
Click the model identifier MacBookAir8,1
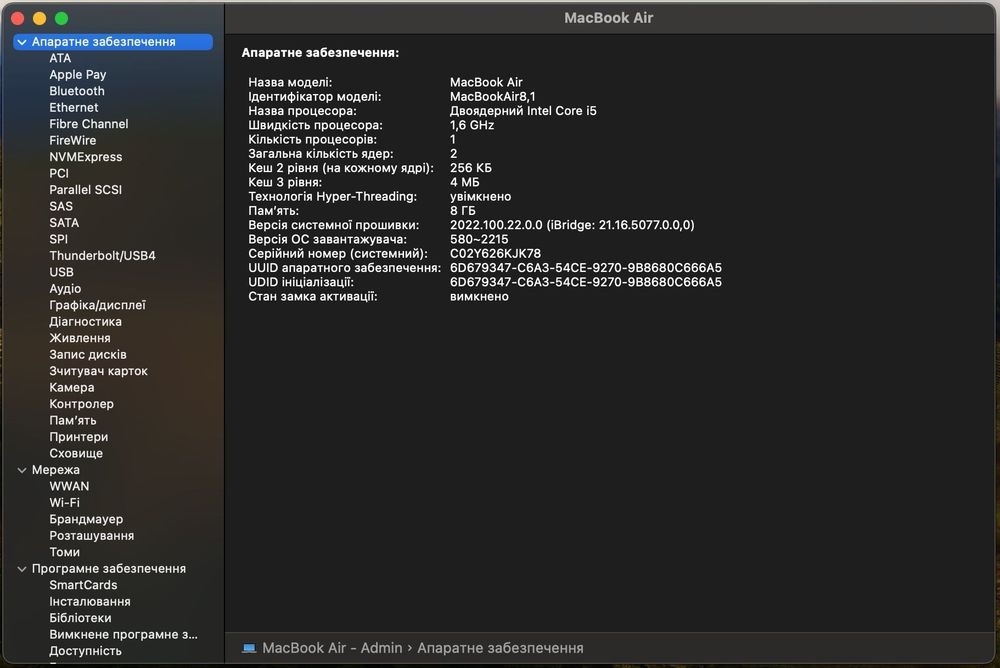pyautogui.click(x=493, y=97)
